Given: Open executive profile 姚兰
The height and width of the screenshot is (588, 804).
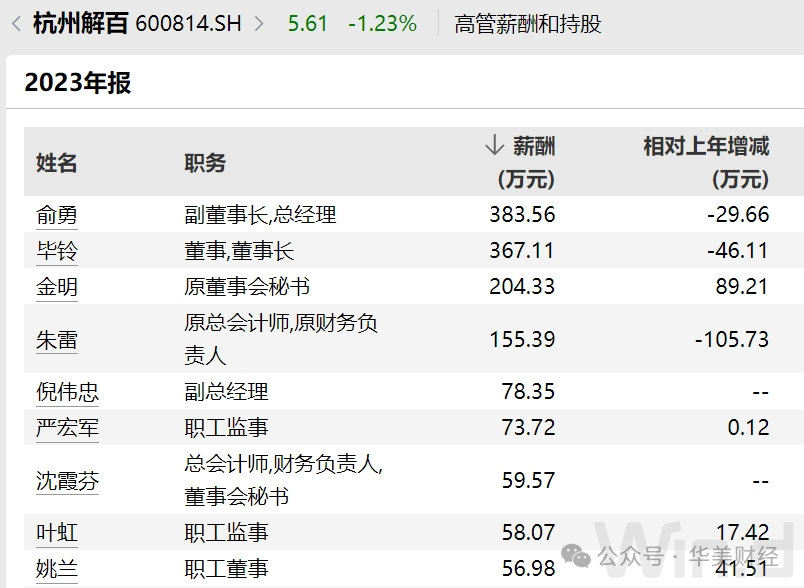Looking at the screenshot, I should (57, 569).
